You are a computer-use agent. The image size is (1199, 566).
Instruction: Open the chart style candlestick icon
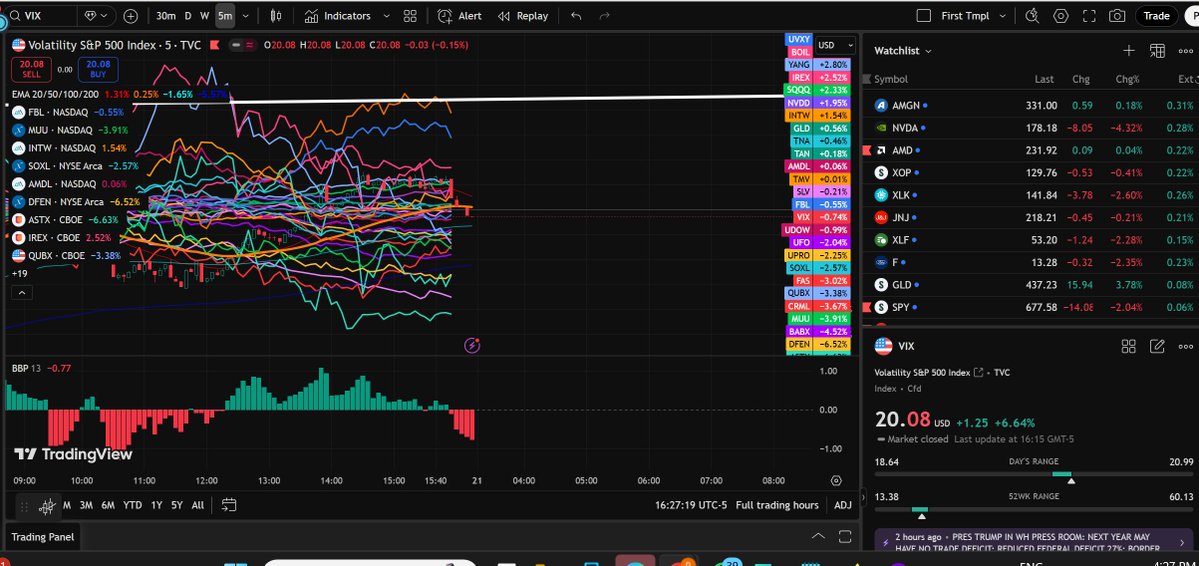tap(276, 15)
